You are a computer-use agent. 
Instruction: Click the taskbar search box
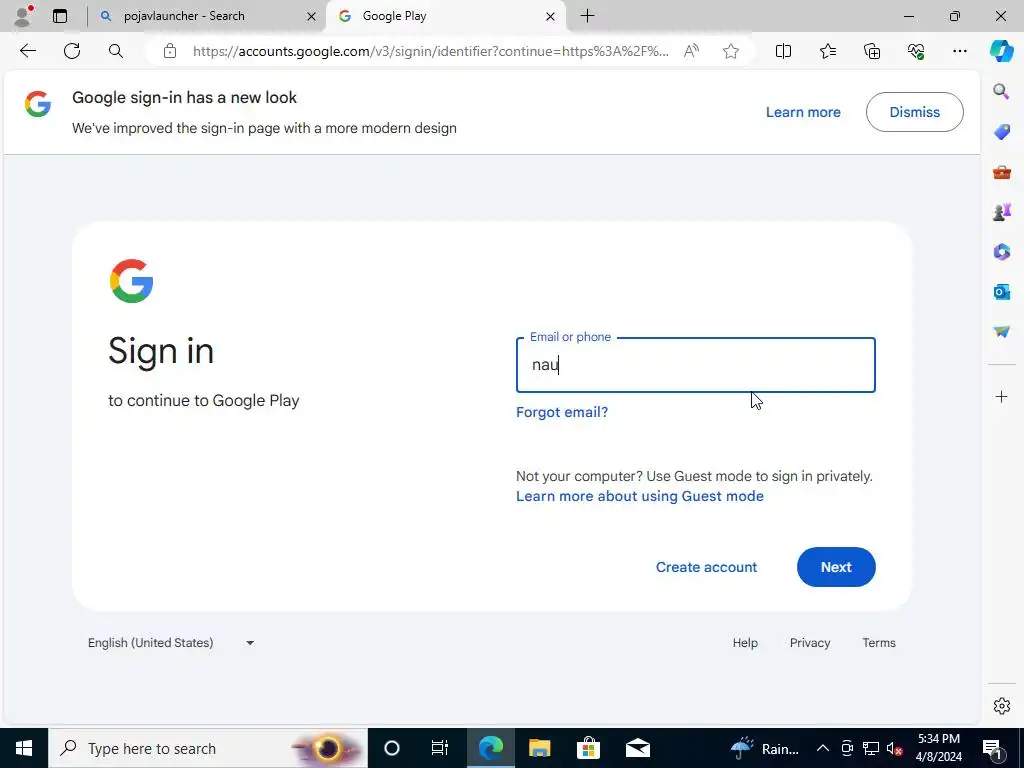(x=208, y=748)
